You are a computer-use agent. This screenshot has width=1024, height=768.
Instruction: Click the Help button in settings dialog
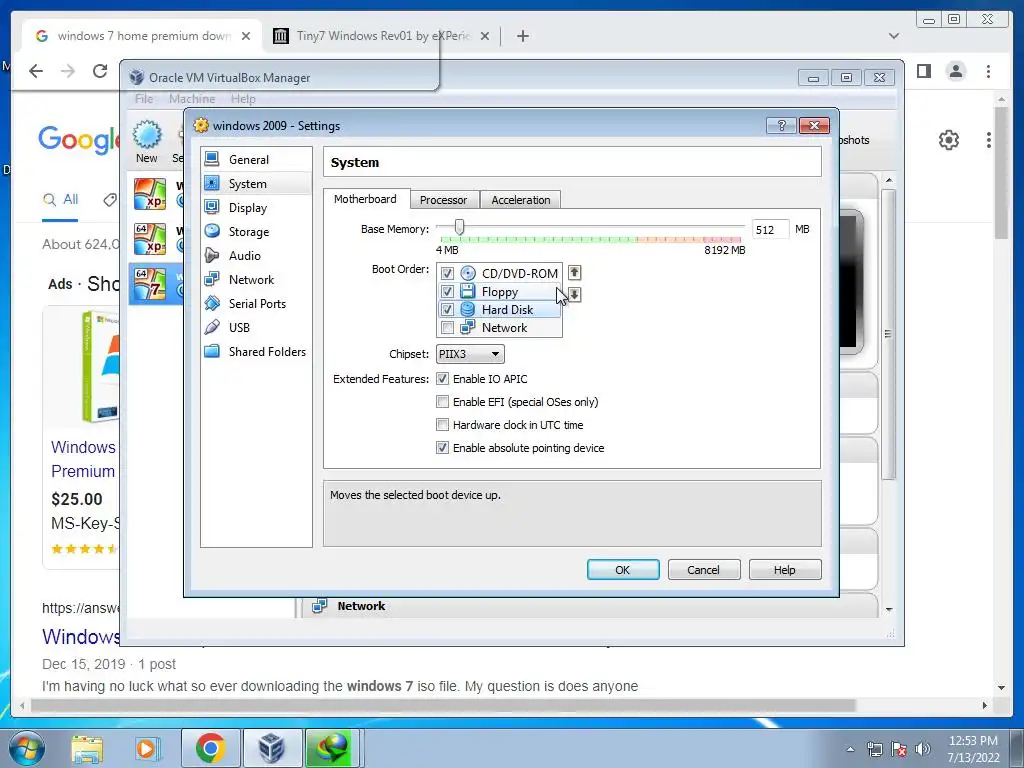[784, 569]
